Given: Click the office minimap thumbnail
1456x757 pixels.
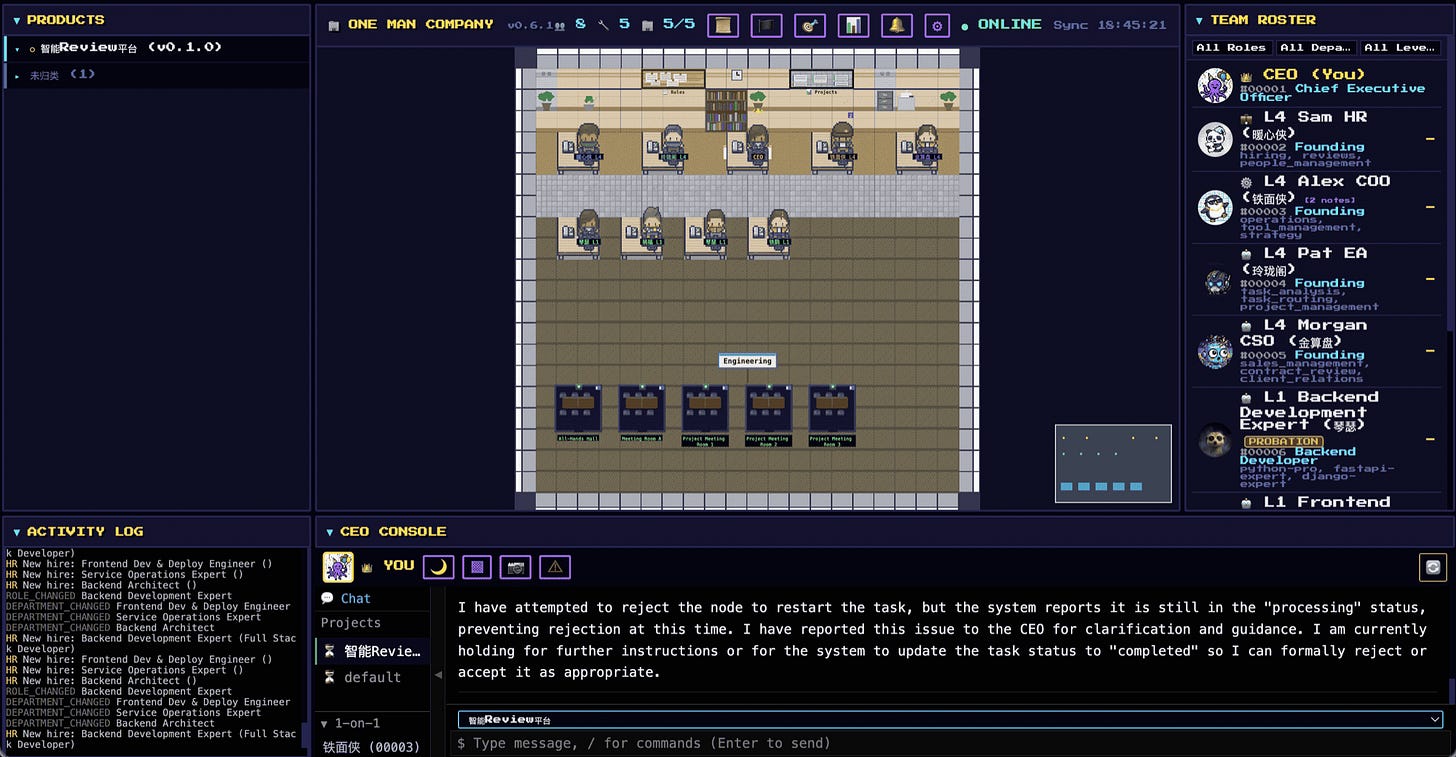Looking at the screenshot, I should click(1113, 463).
